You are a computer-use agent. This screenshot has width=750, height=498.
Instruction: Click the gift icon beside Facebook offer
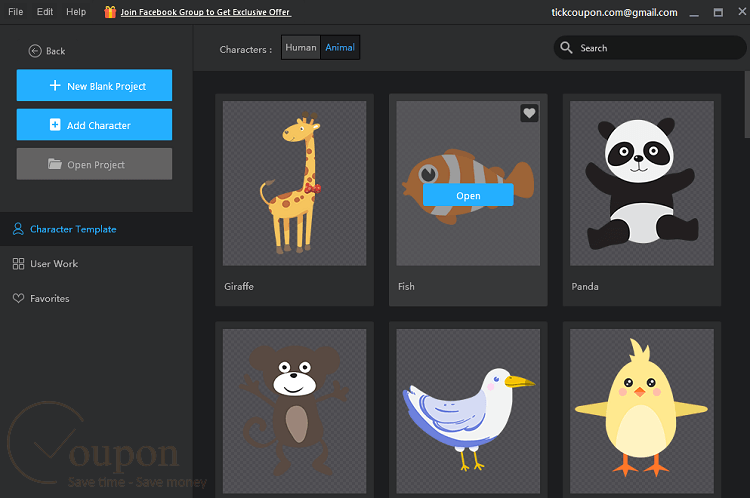(110, 12)
